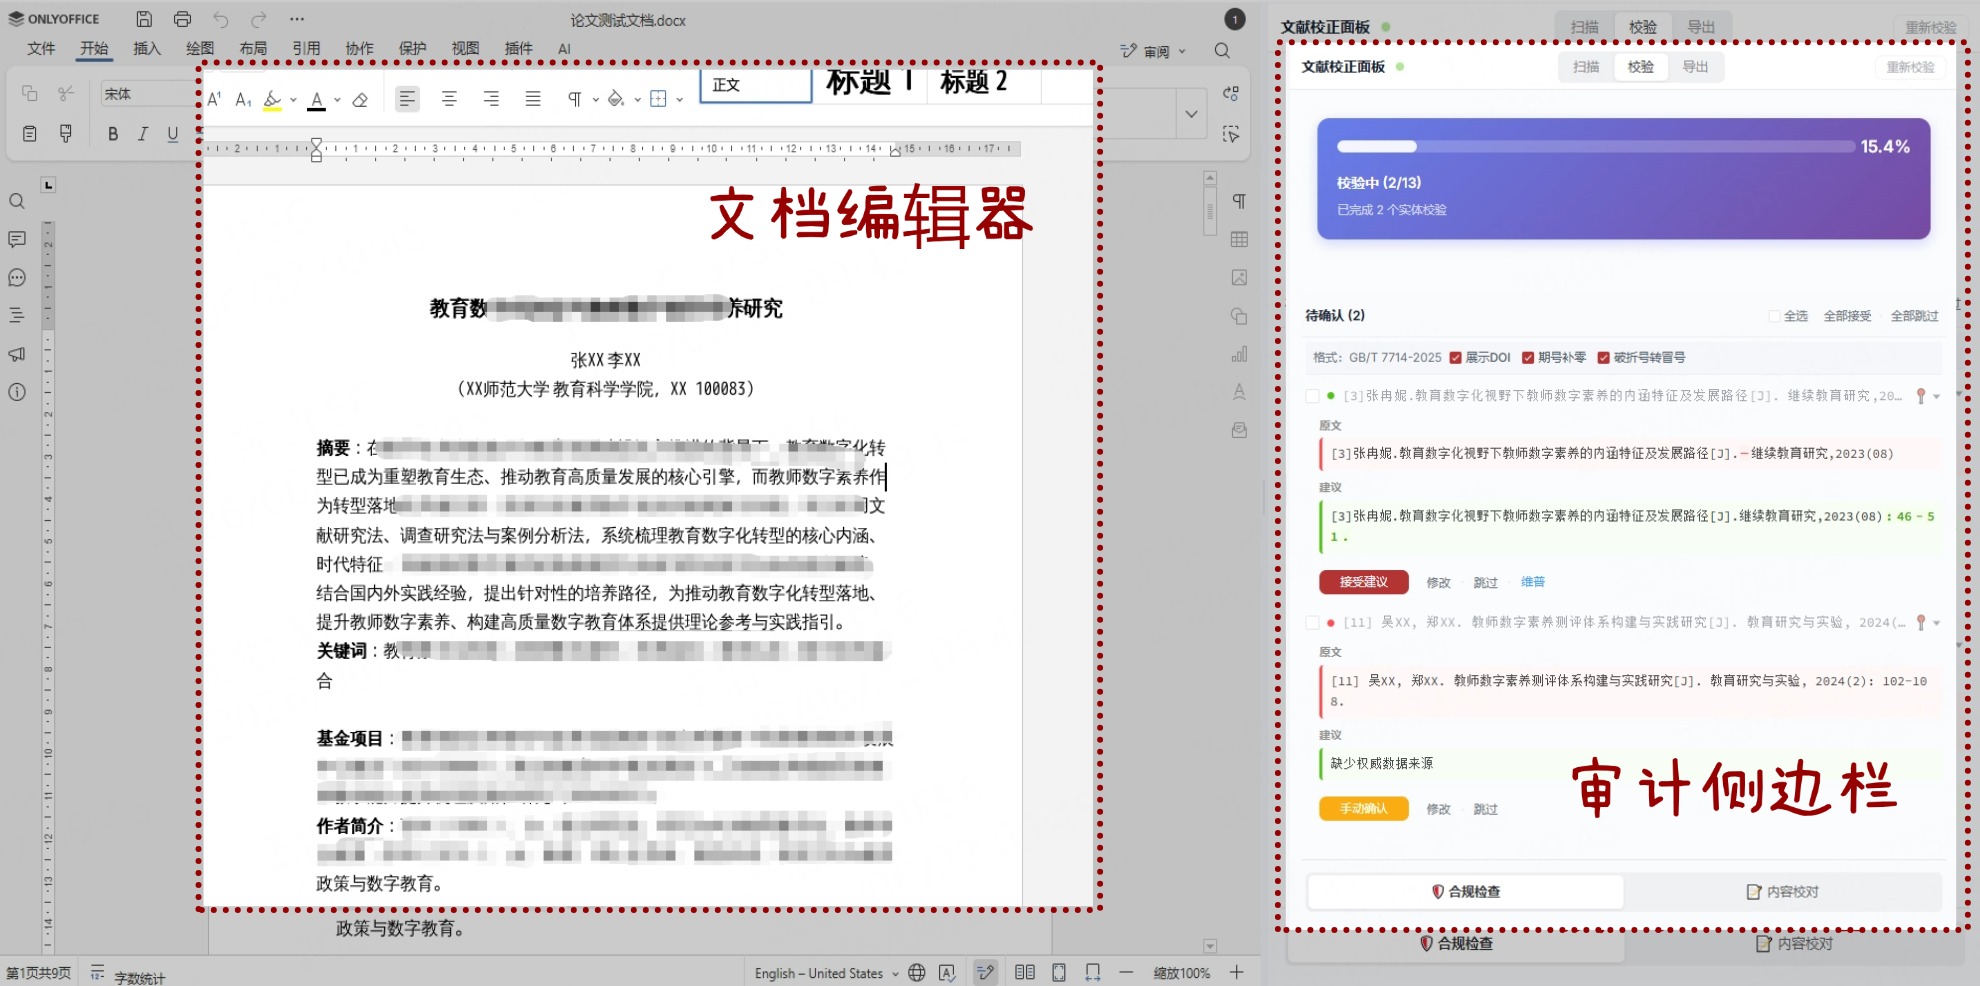Toggle italic formatting
The image size is (1980, 986).
(x=143, y=134)
